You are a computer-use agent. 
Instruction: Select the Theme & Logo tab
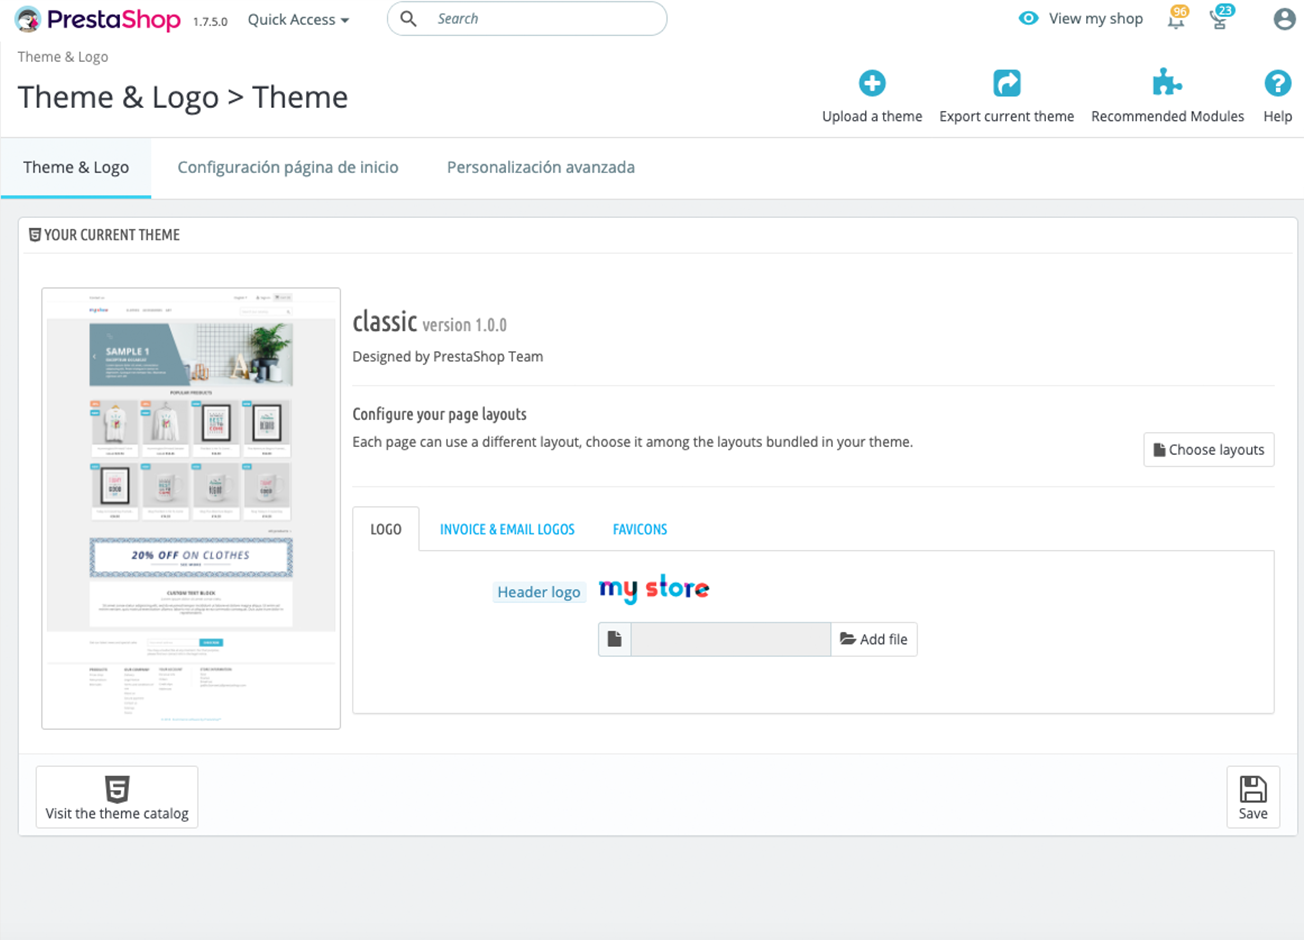coord(76,168)
